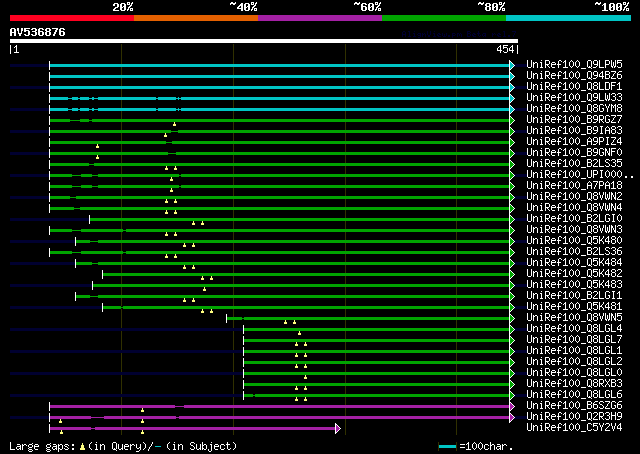Select the UniRef100_Q8GYM8 label
640x454 pixels.
[574, 108]
